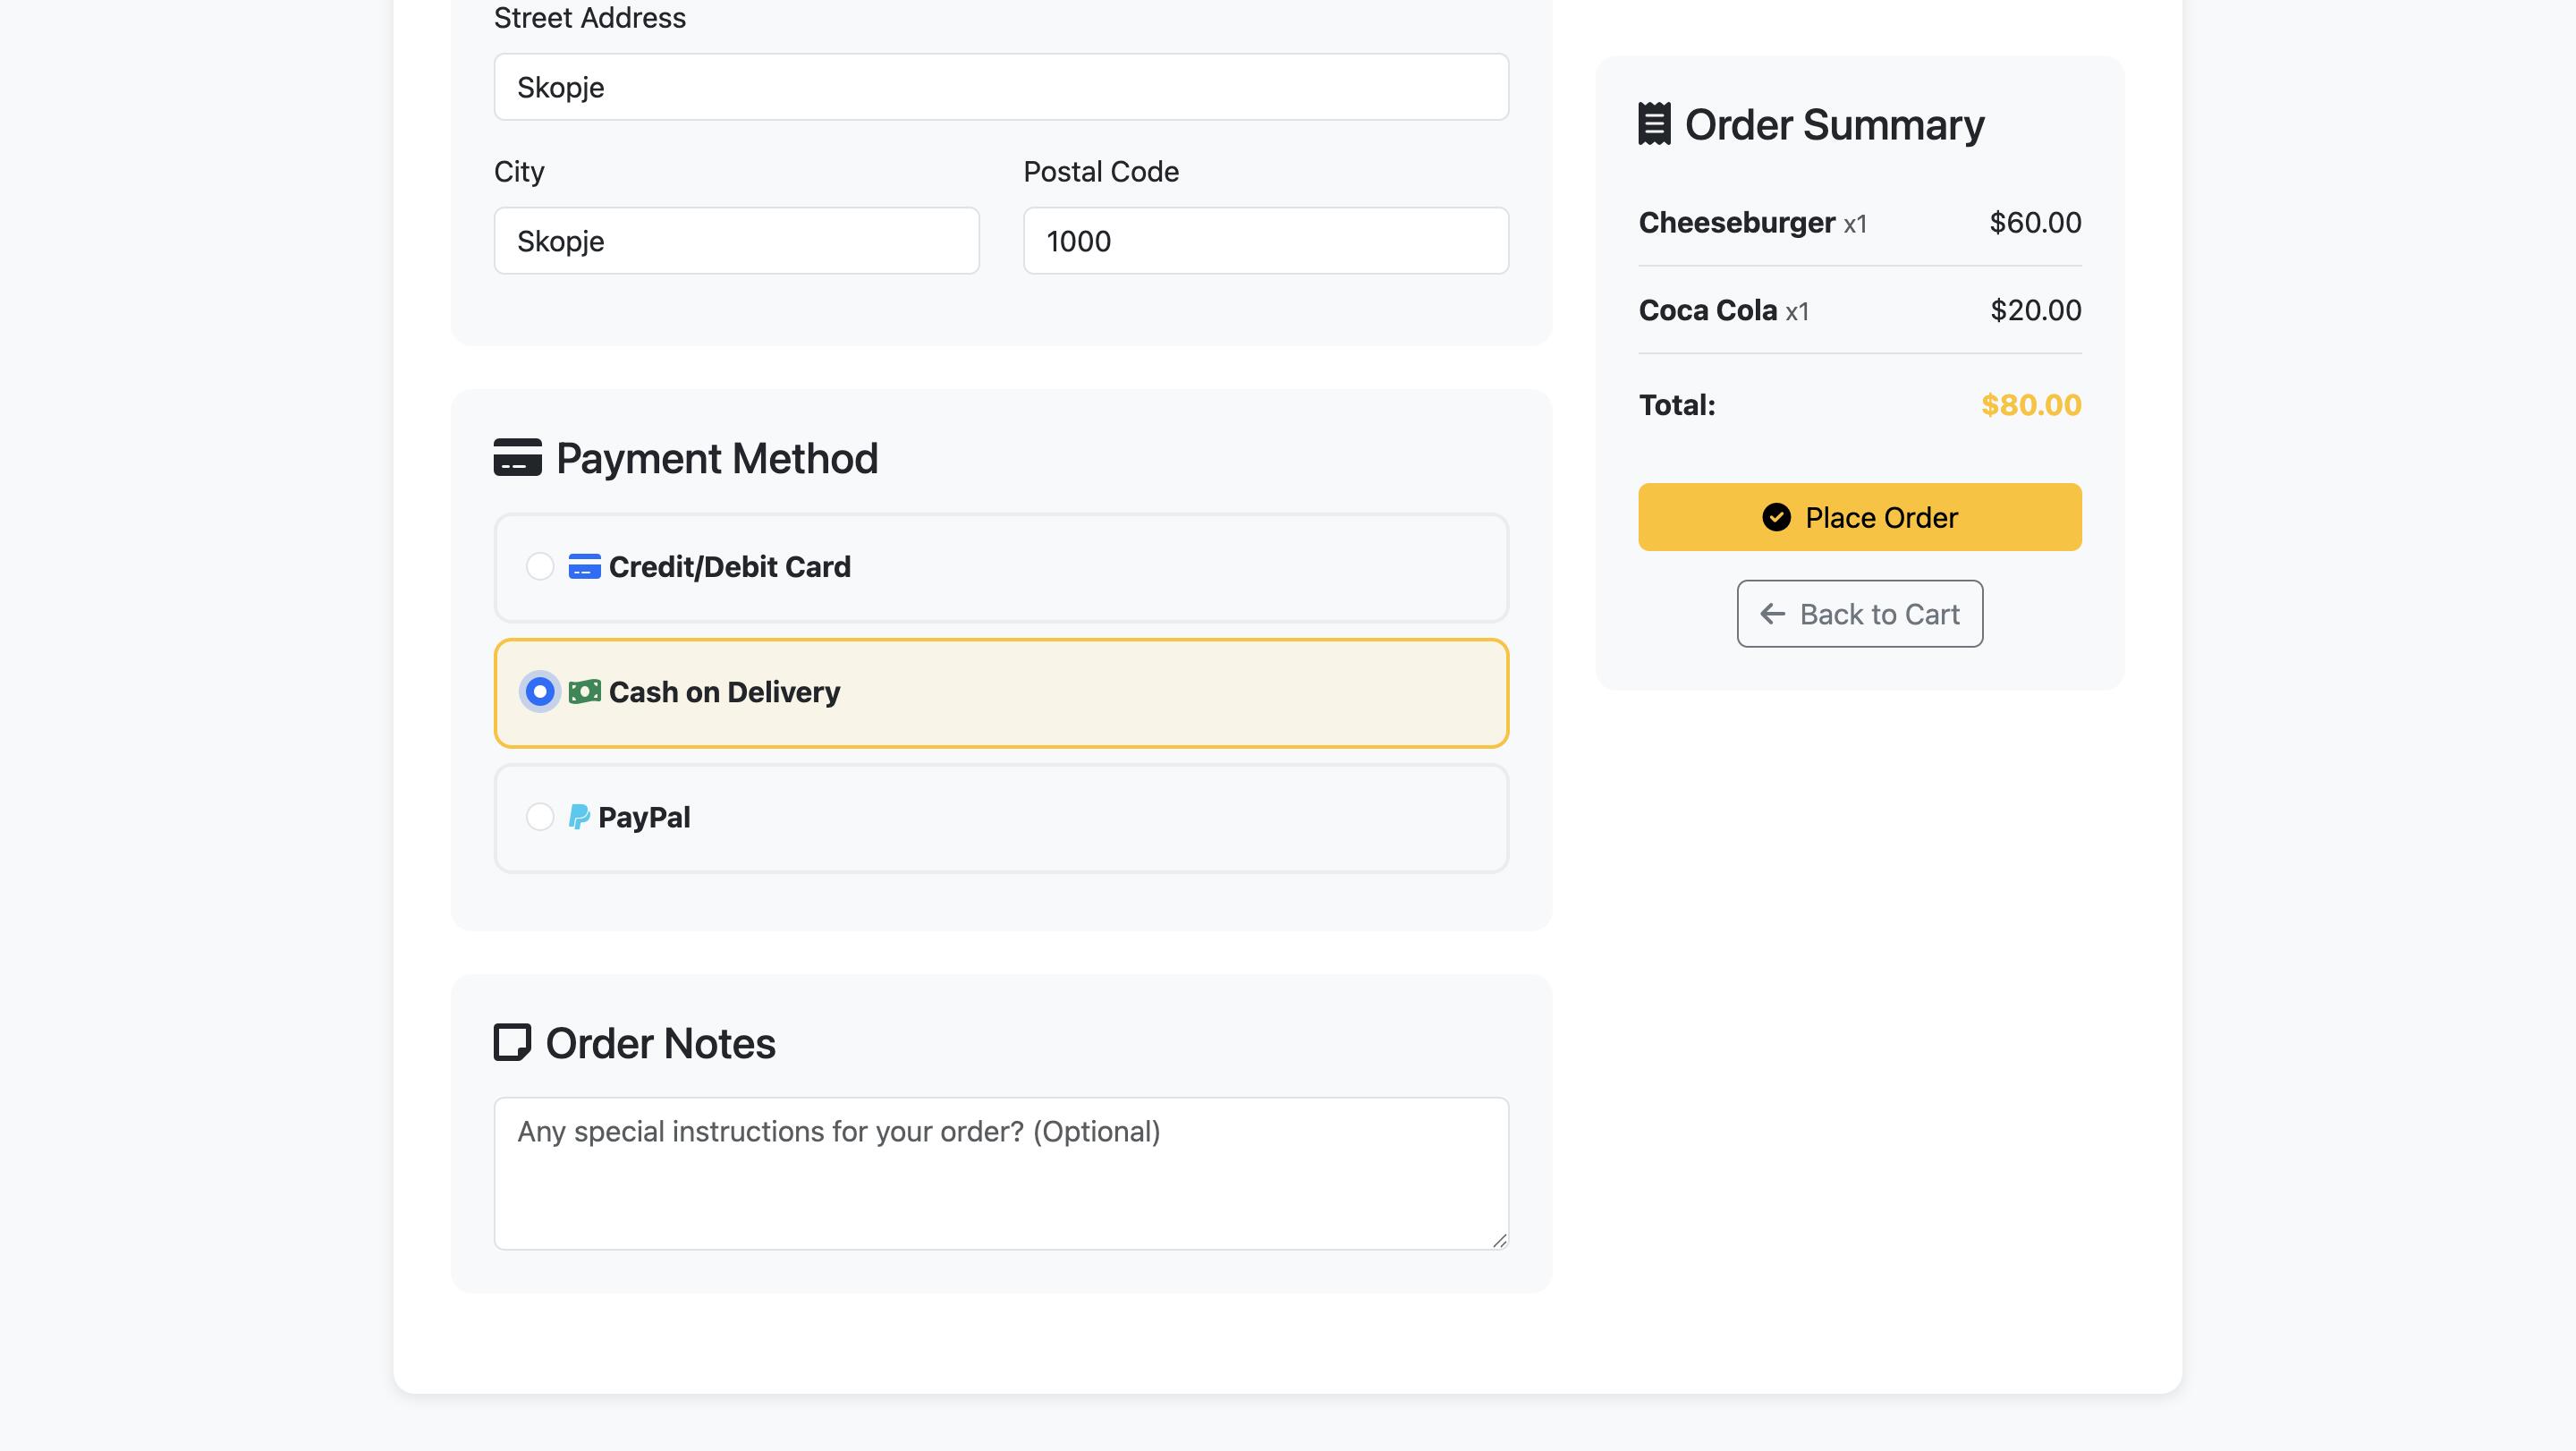Click the checkmark icon on Place Order
Screen dimensions: 2576x1451
coord(1776,517)
